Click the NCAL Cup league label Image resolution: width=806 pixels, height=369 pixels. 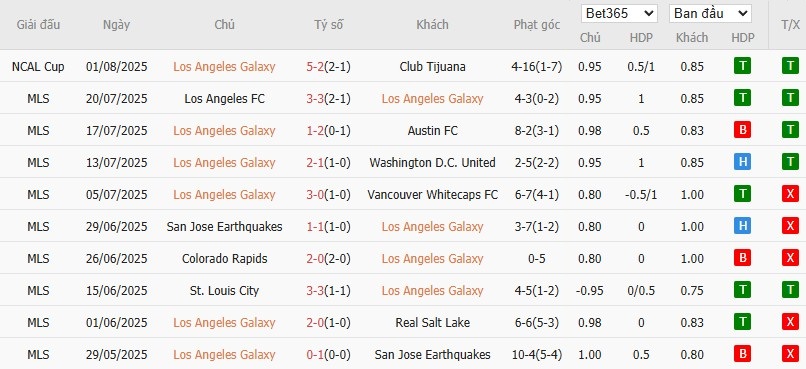click(38, 67)
